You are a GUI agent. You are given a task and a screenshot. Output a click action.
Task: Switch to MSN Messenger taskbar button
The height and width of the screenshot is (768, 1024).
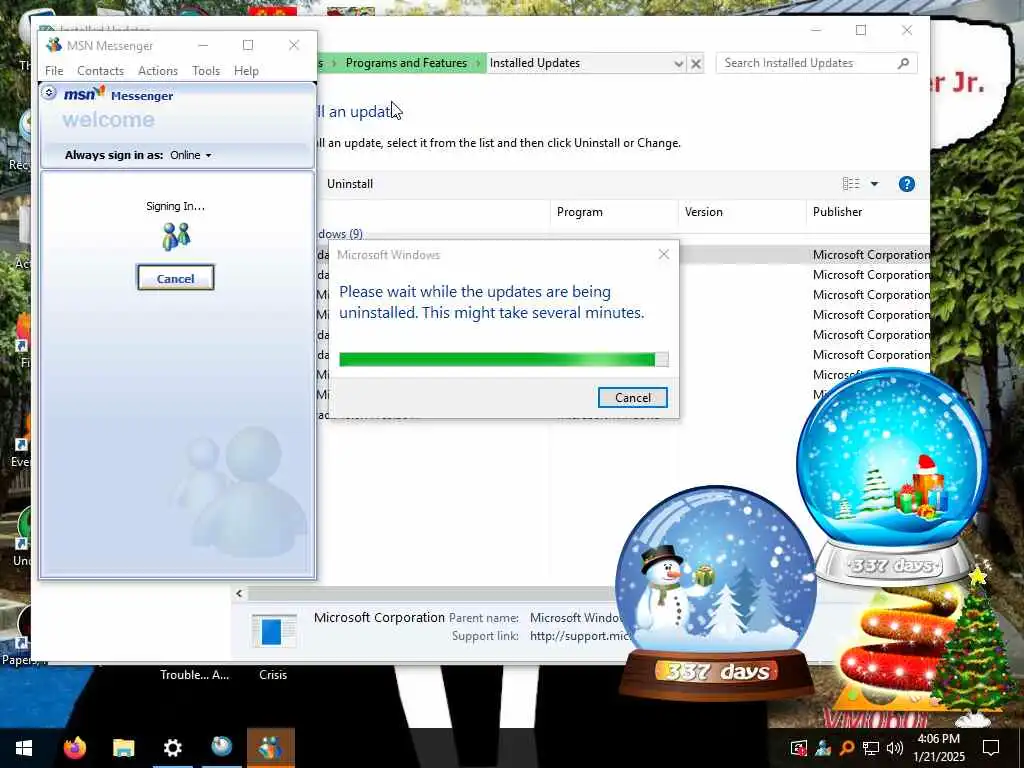tap(270, 748)
